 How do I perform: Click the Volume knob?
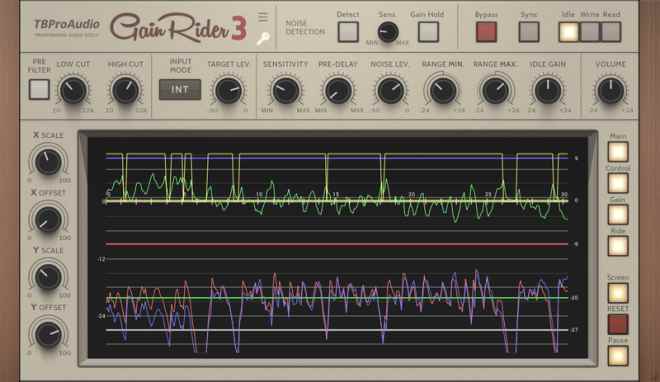coord(610,90)
